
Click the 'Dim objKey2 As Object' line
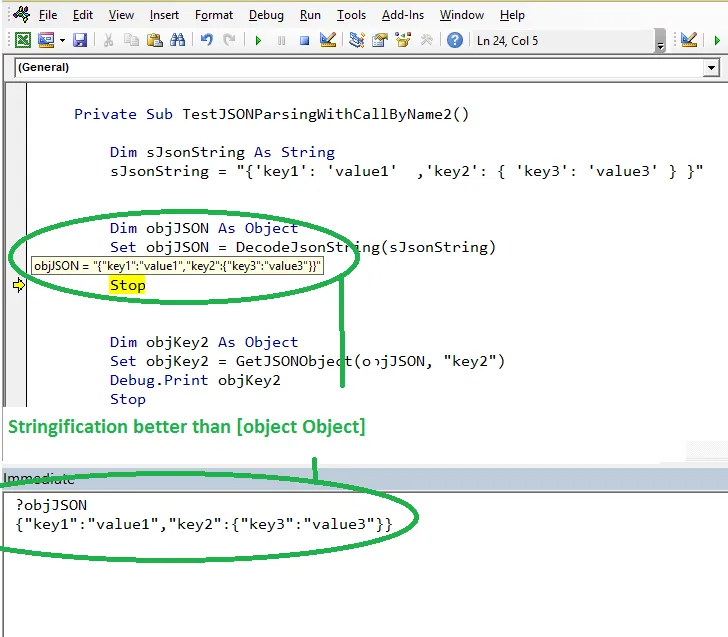pos(204,343)
